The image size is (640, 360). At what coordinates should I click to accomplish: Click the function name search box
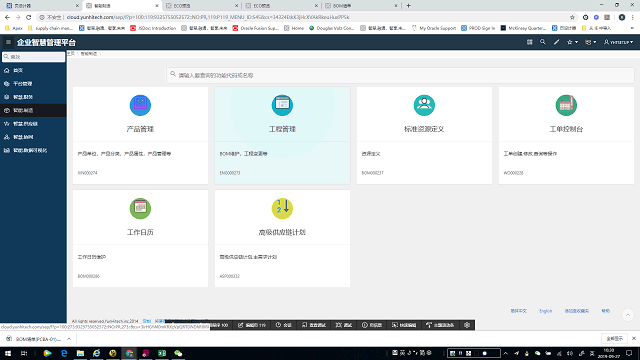tap(400, 75)
